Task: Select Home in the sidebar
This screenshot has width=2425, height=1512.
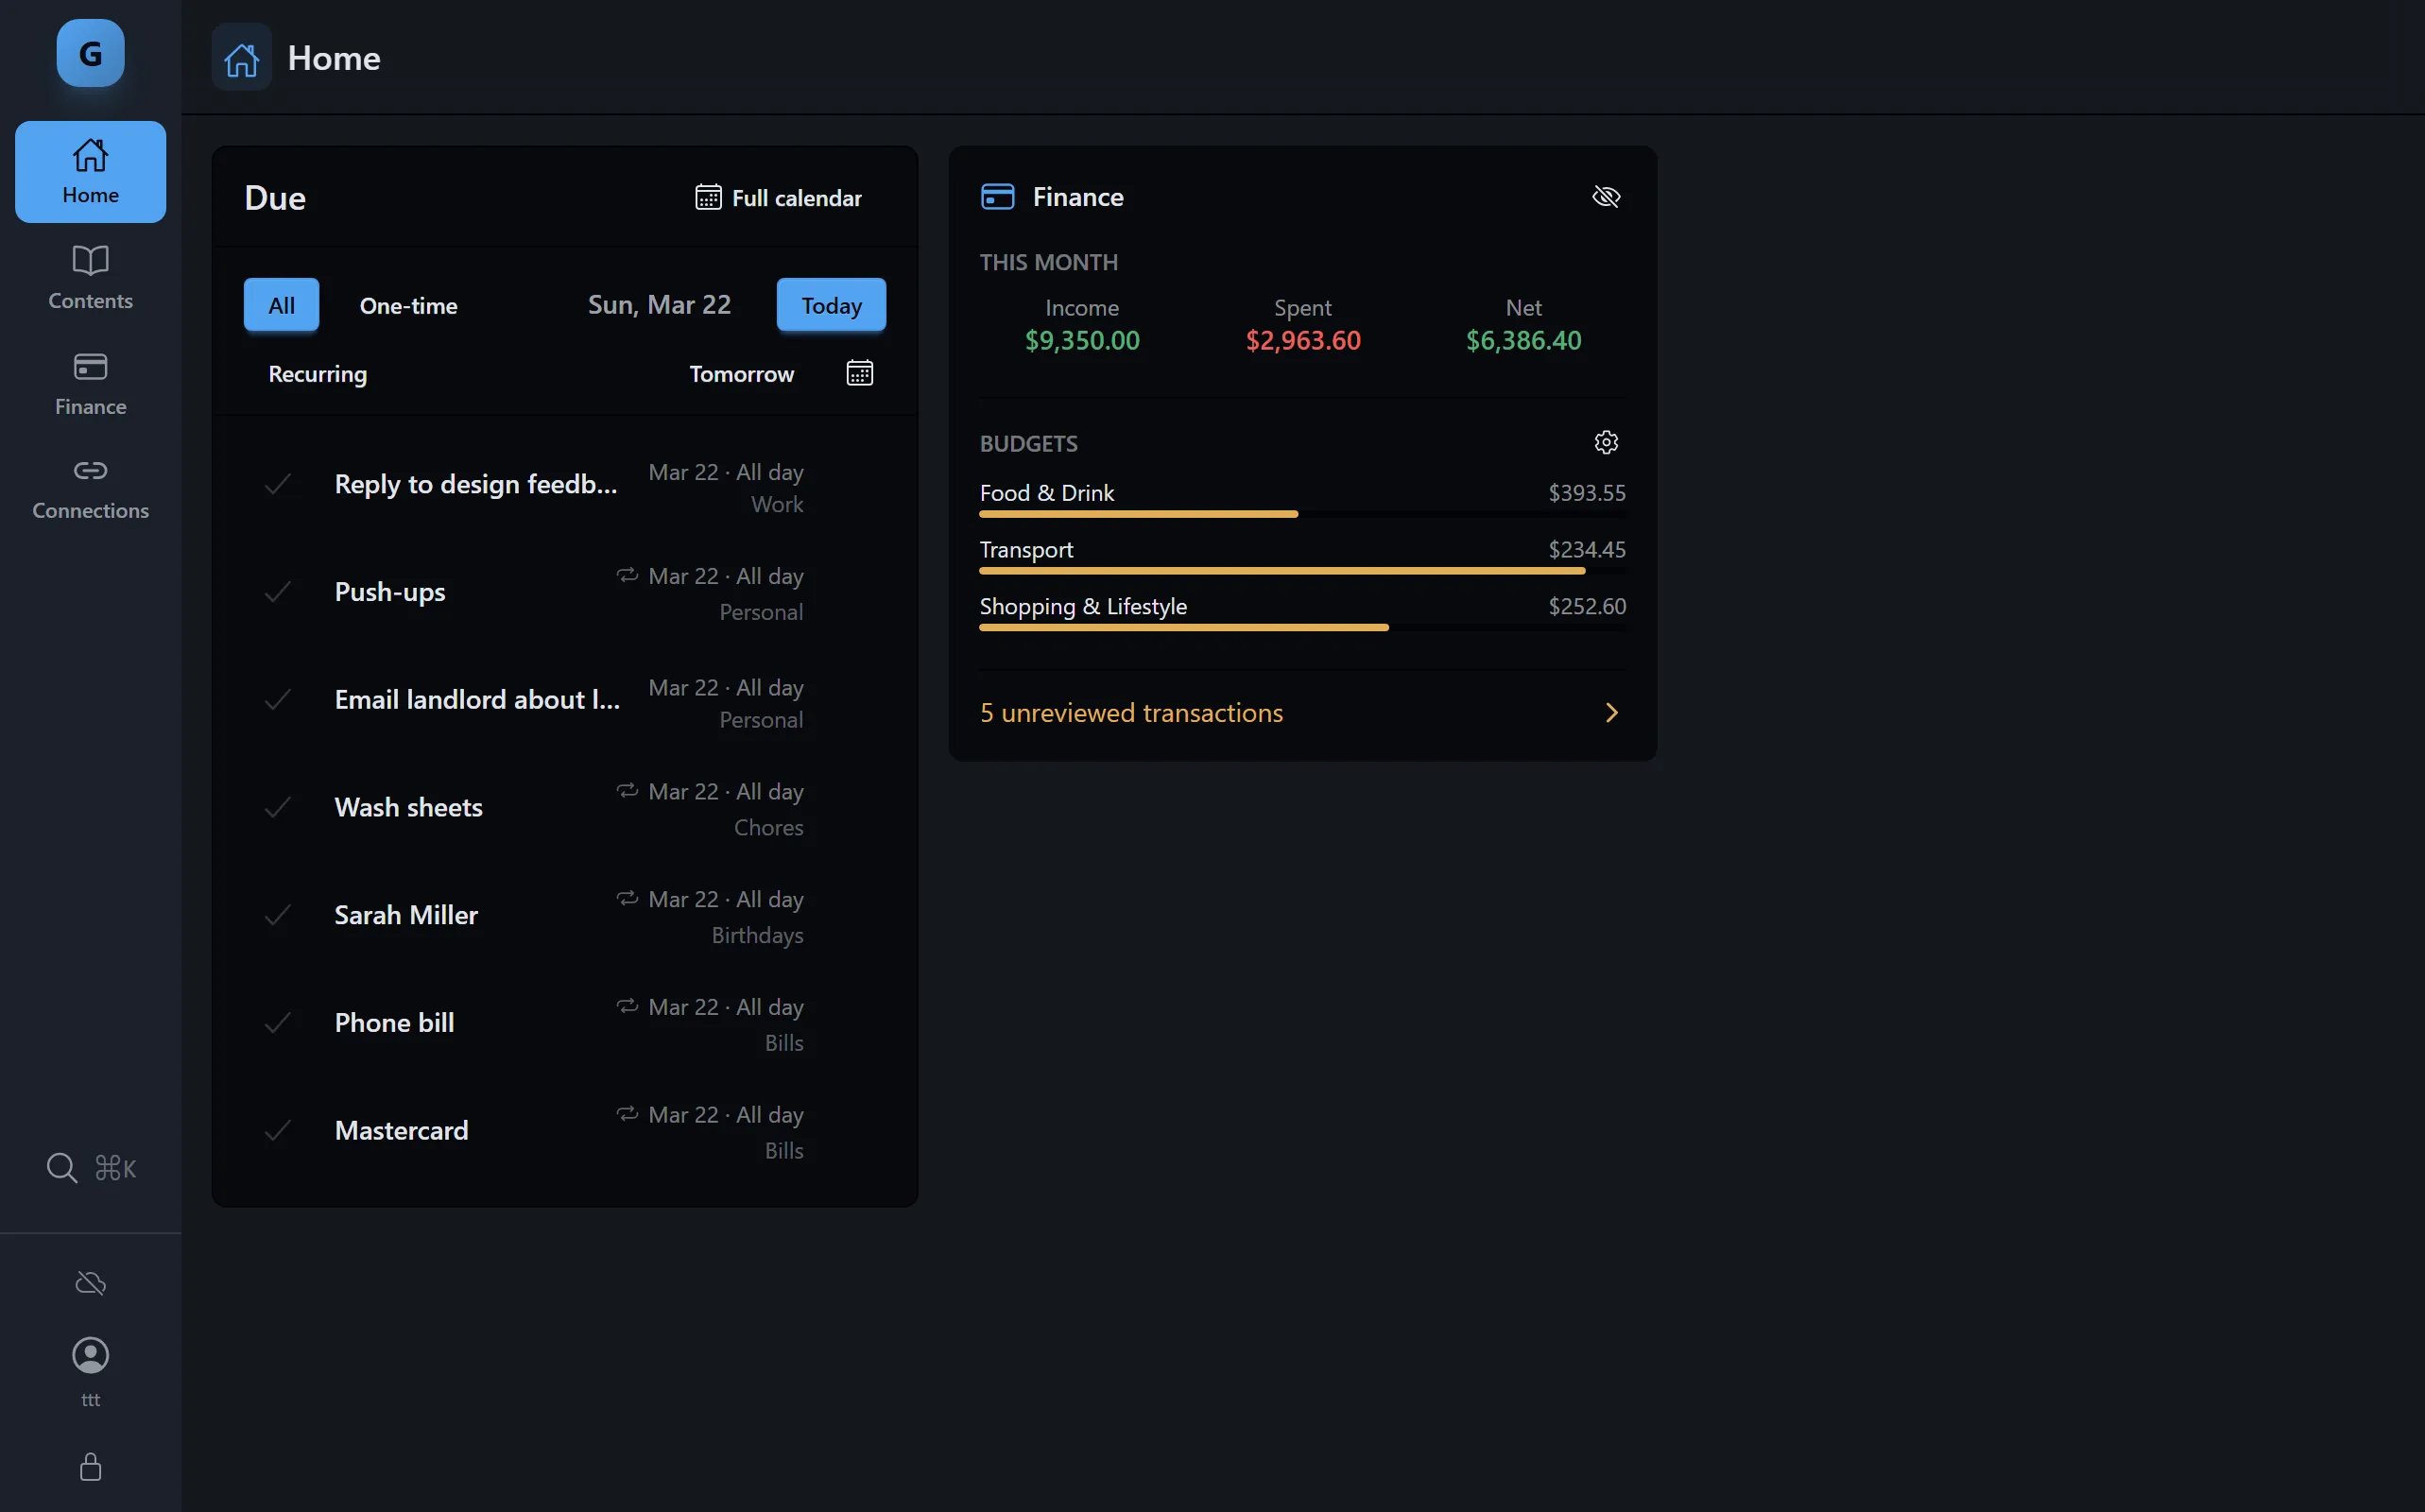Action: point(89,171)
